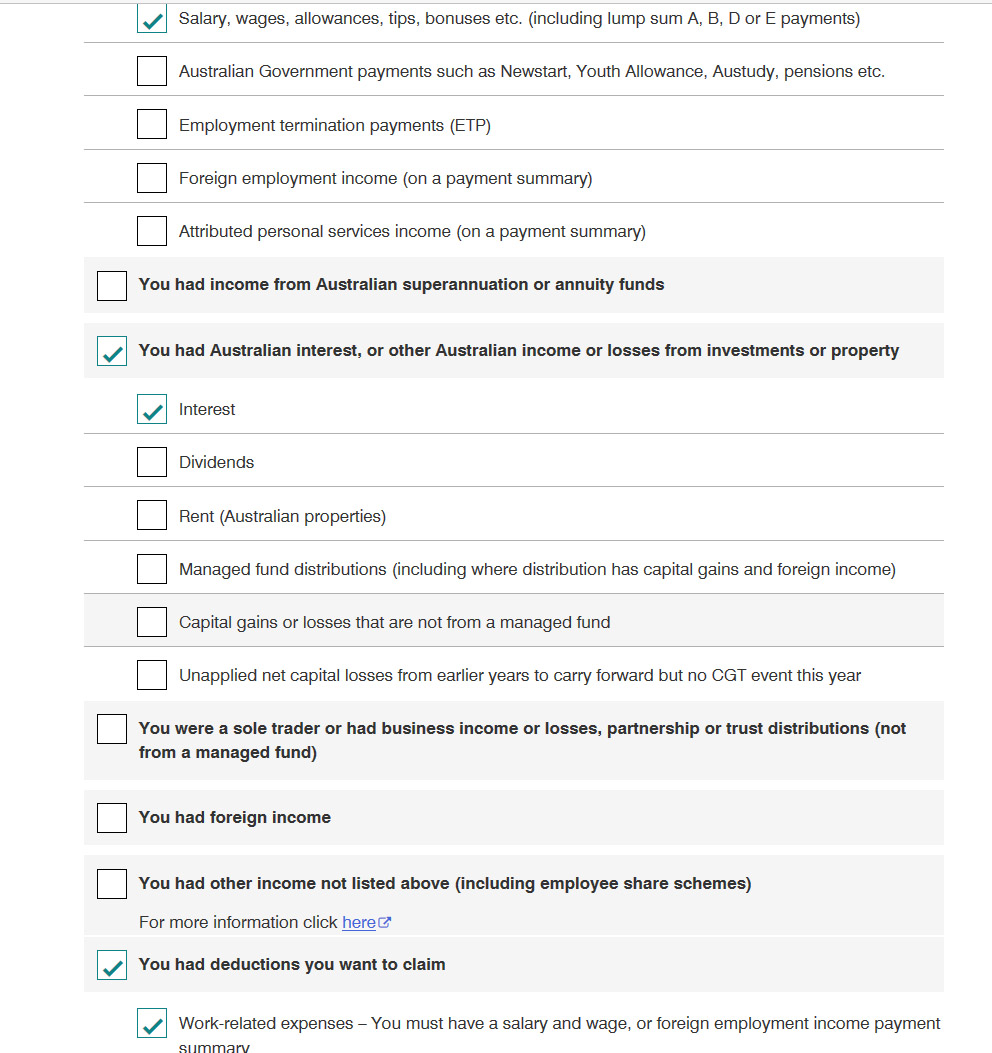This screenshot has height=1053, width=992.
Task: Tick Attributed personal services income
Action: pyautogui.click(x=152, y=231)
